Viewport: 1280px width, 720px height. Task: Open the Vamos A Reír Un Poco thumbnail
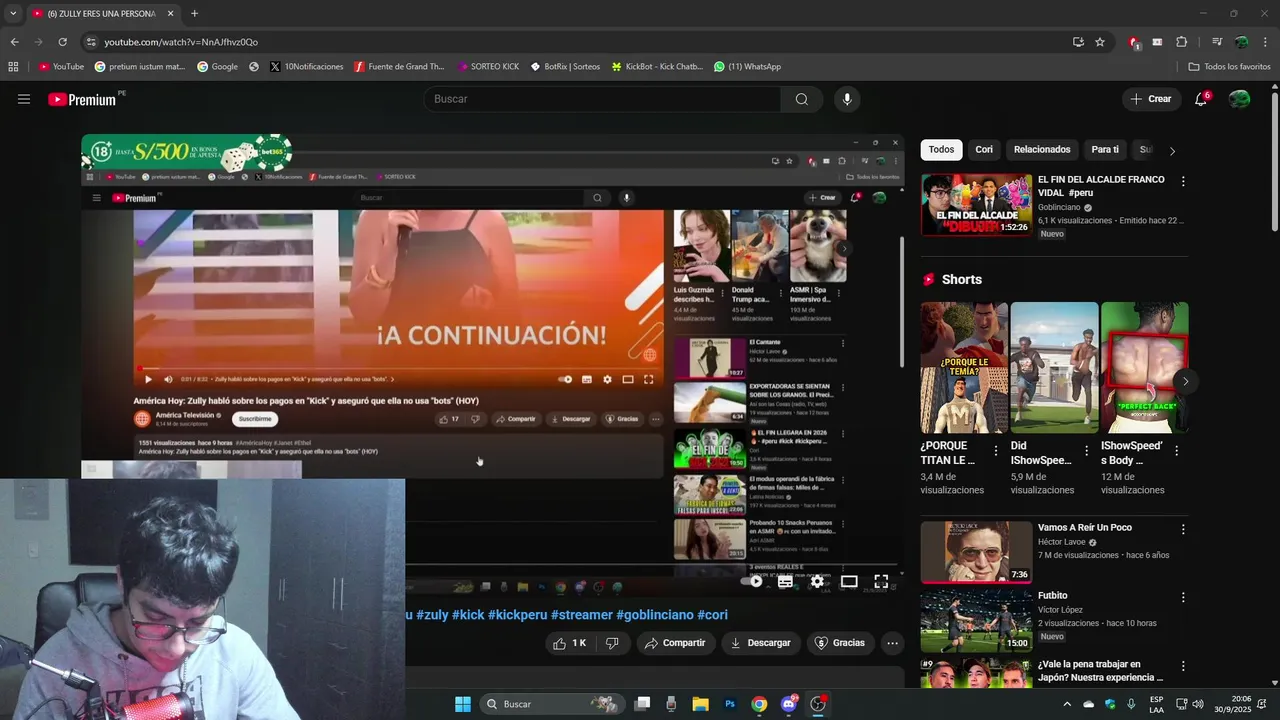976,552
